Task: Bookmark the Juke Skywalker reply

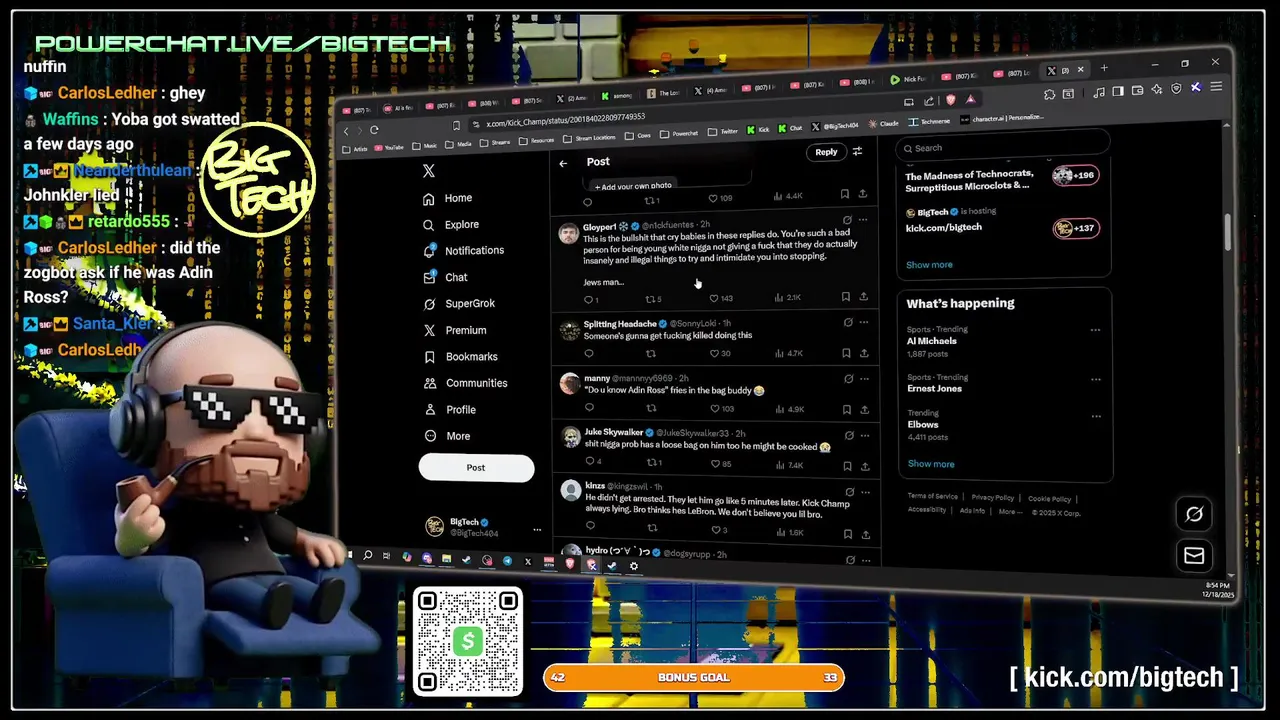Action: [848, 464]
